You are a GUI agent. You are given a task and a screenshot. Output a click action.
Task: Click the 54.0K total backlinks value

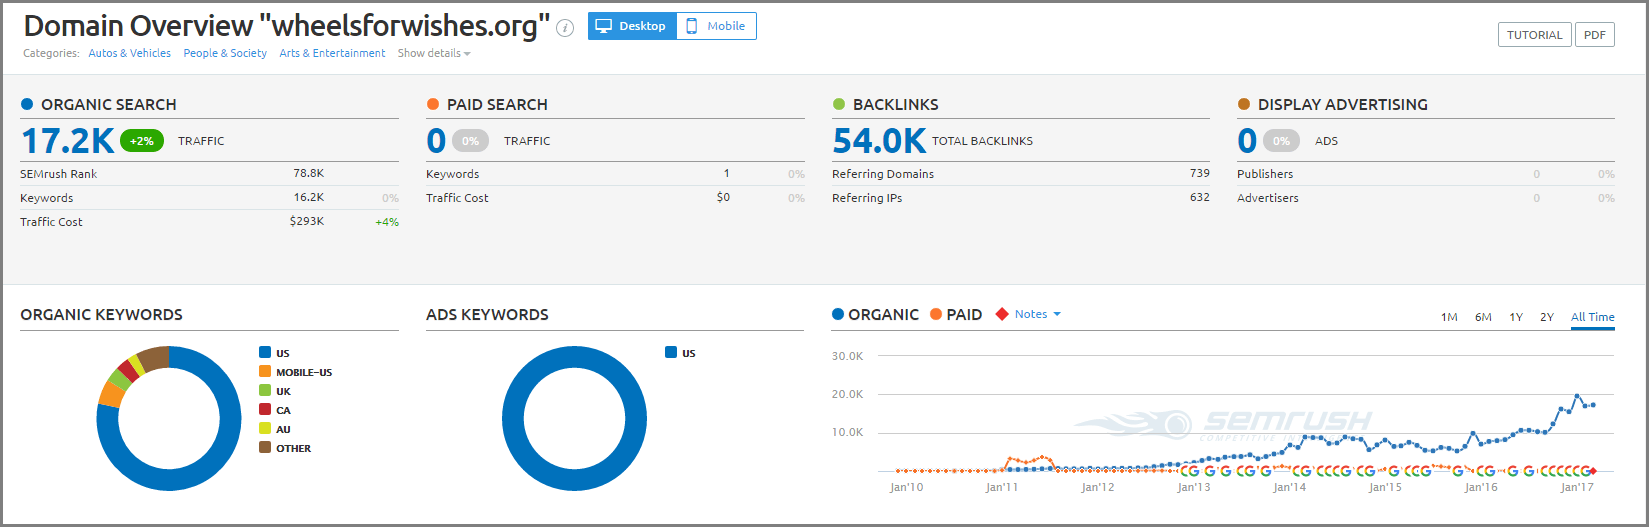pos(879,141)
